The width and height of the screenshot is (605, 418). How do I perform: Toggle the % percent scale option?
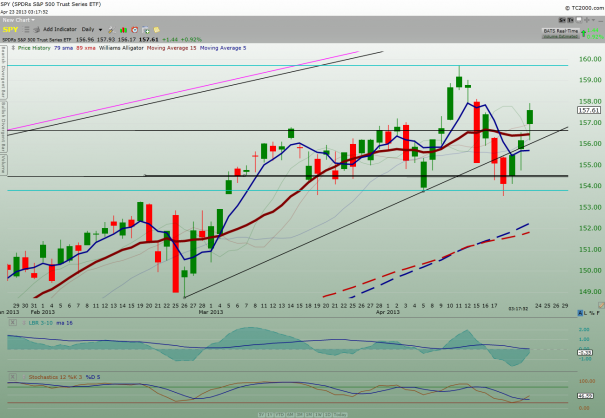591,313
